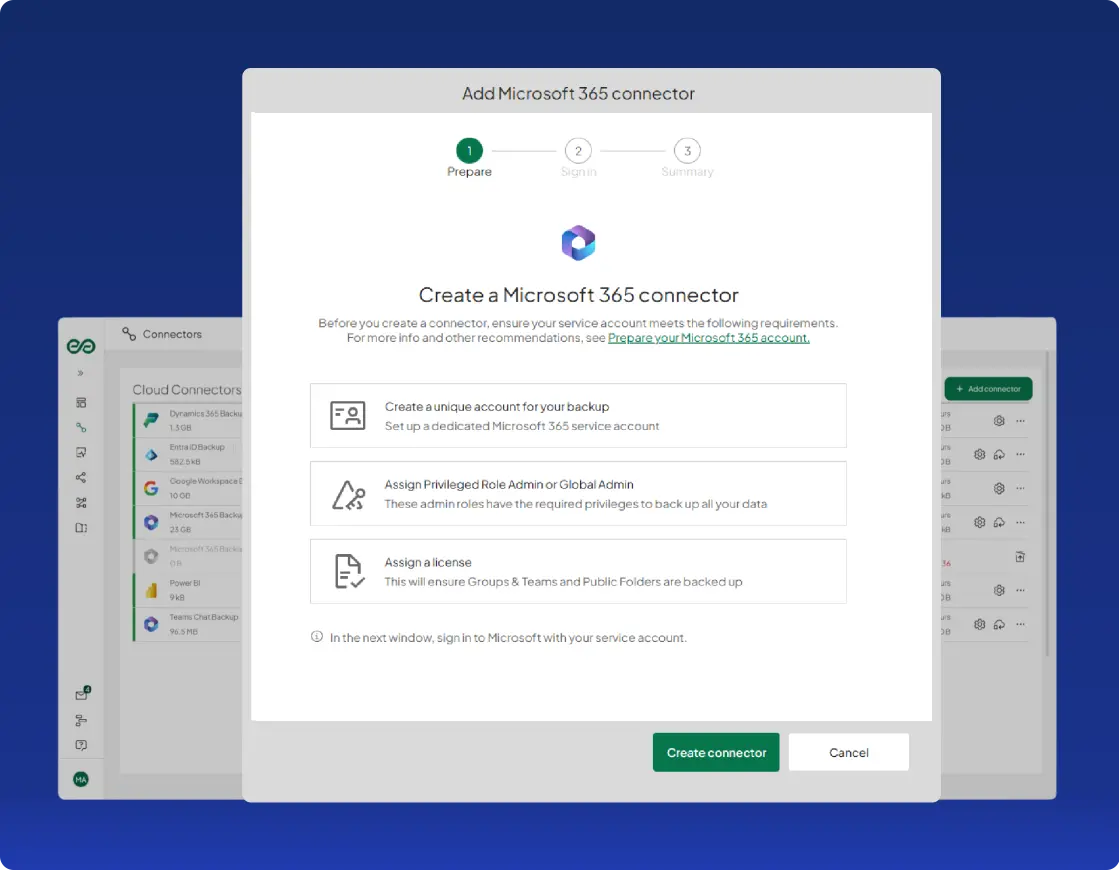The height and width of the screenshot is (870, 1120).
Task: Click the Connectors header icon in background window
Action: (129, 334)
